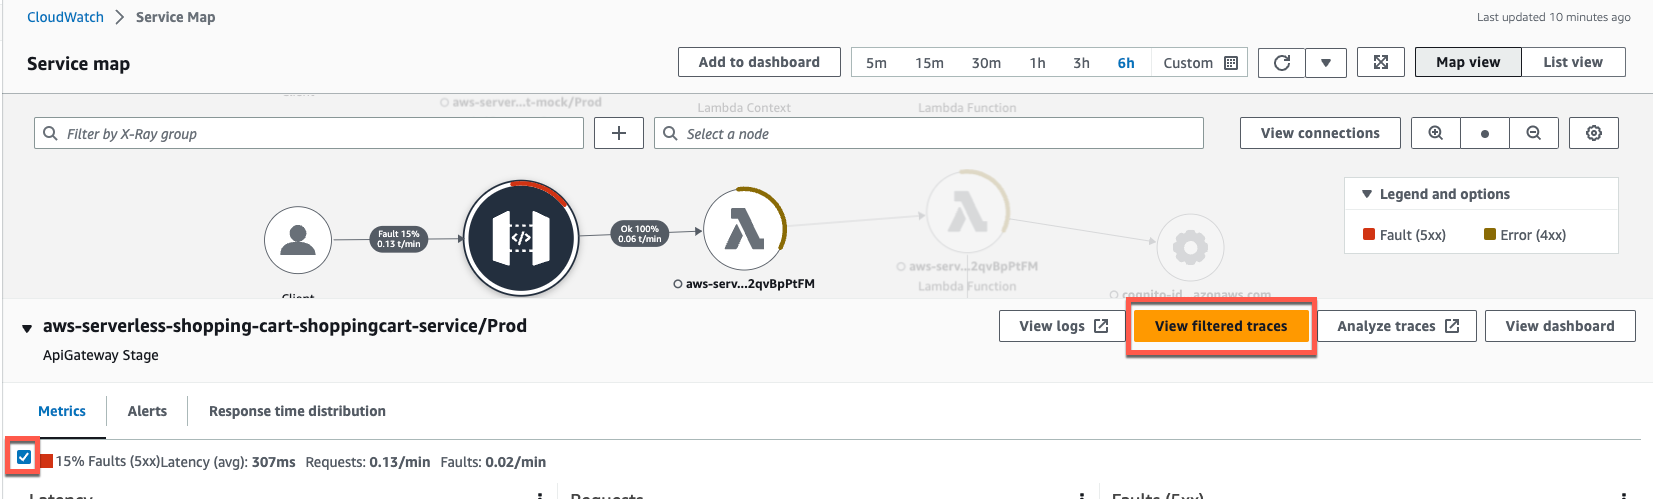
Task: Select the 6h time range
Action: tap(1126, 63)
